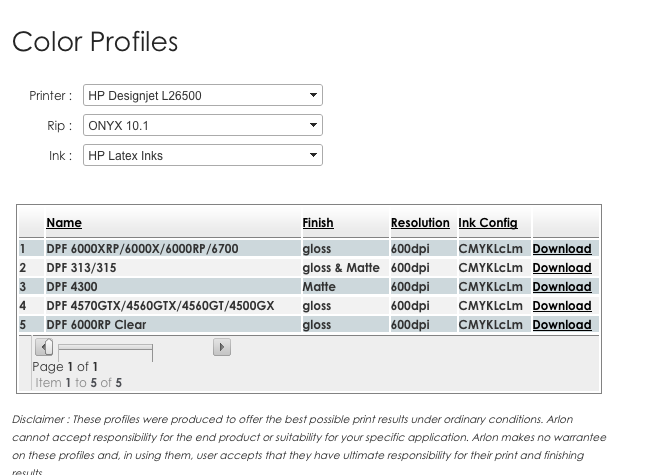The image size is (659, 475).
Task: Click the Printer dropdown arrow
Action: tap(313, 95)
